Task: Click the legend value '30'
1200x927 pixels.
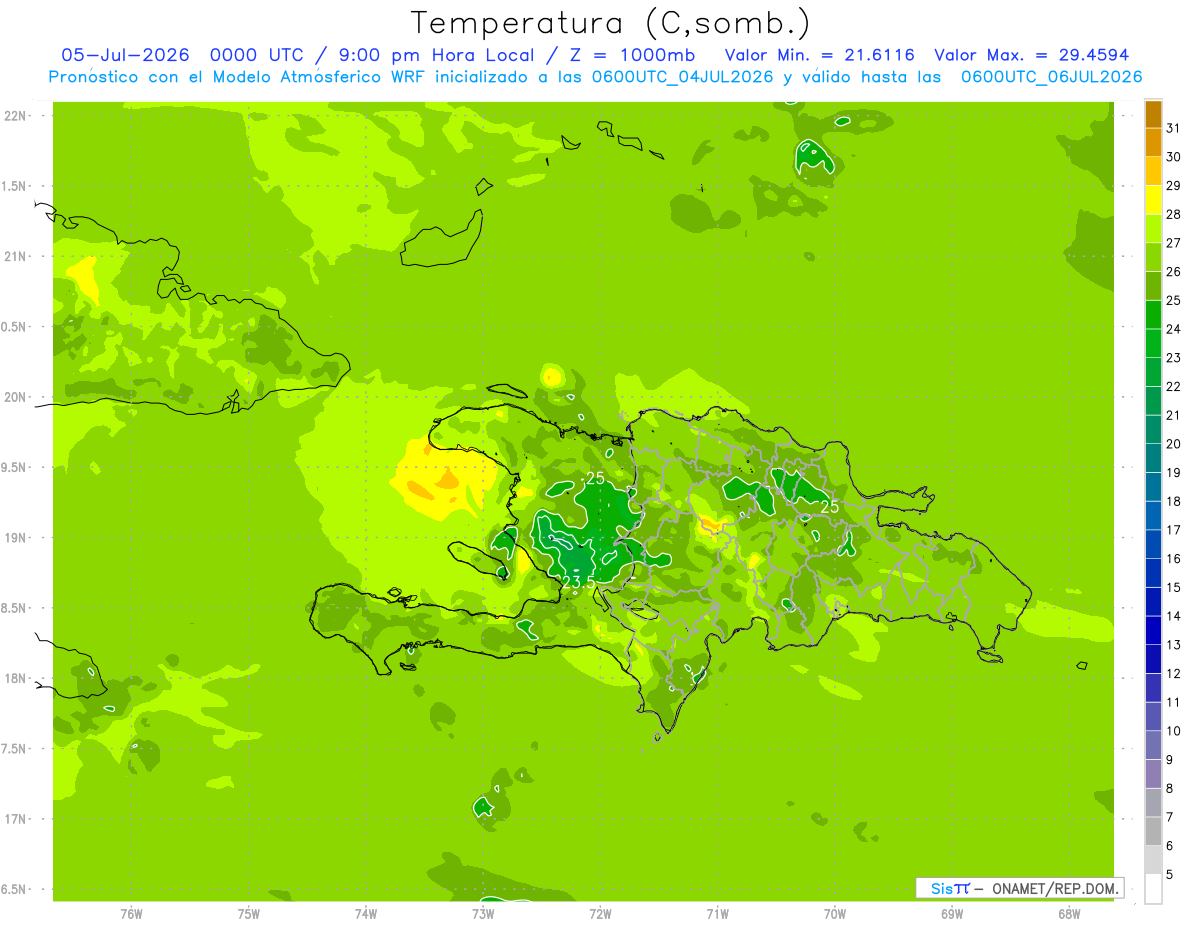Action: [1173, 157]
